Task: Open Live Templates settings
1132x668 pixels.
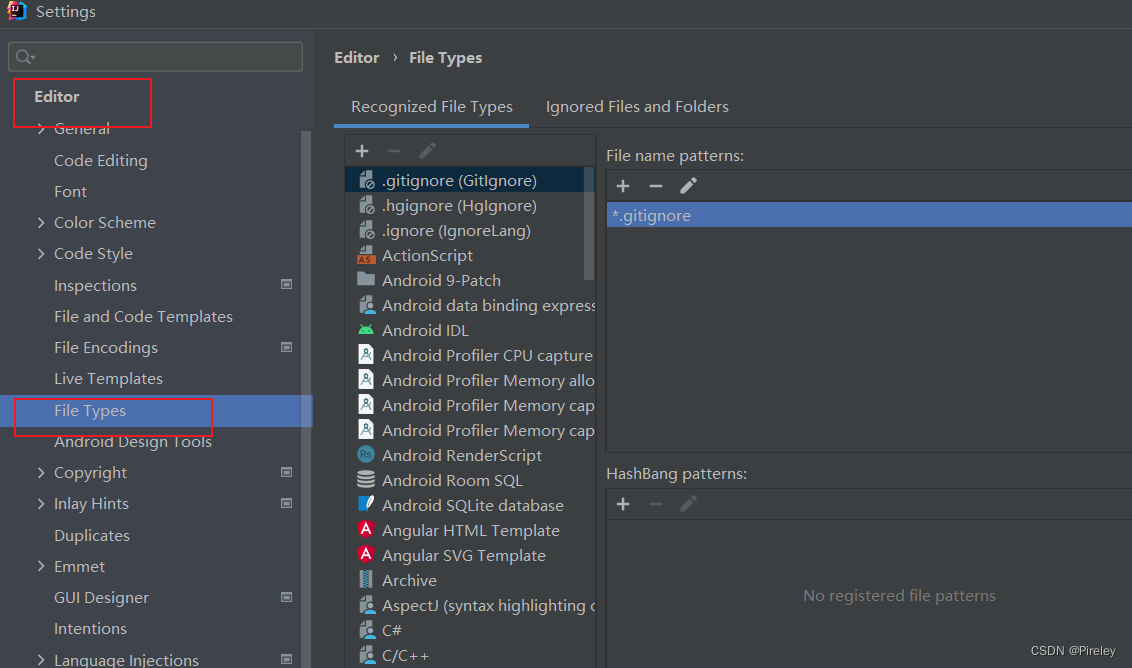Action: pos(108,378)
